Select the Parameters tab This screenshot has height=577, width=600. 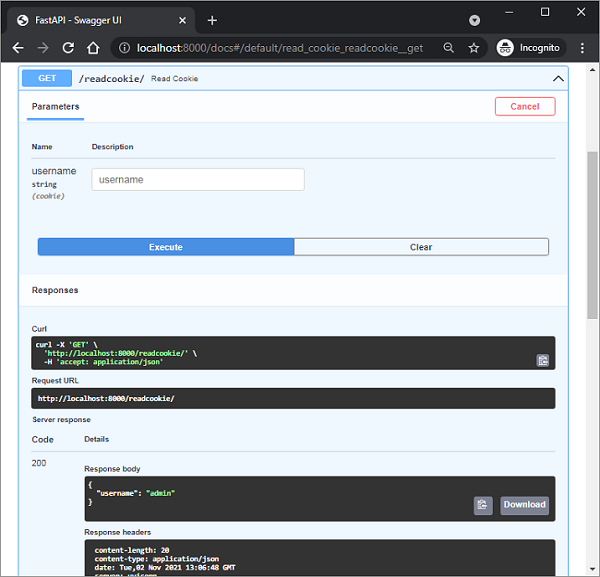pos(55,106)
